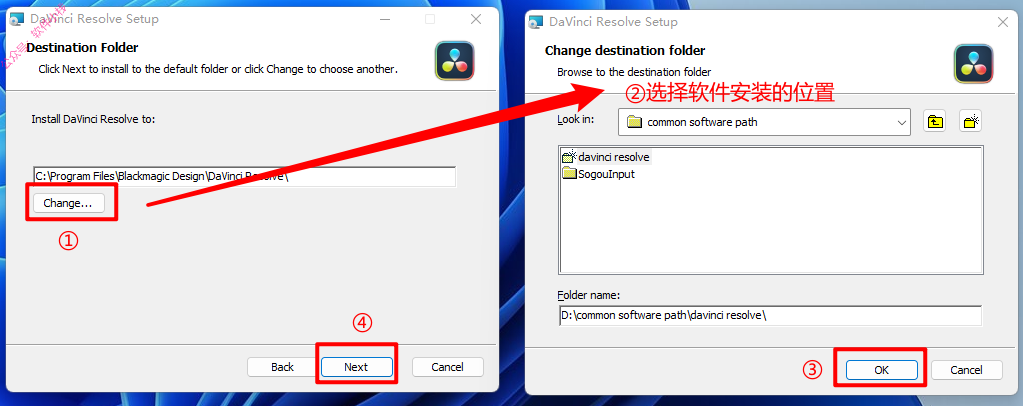Click DaVinci Resolve logo in left dialog

[455, 61]
